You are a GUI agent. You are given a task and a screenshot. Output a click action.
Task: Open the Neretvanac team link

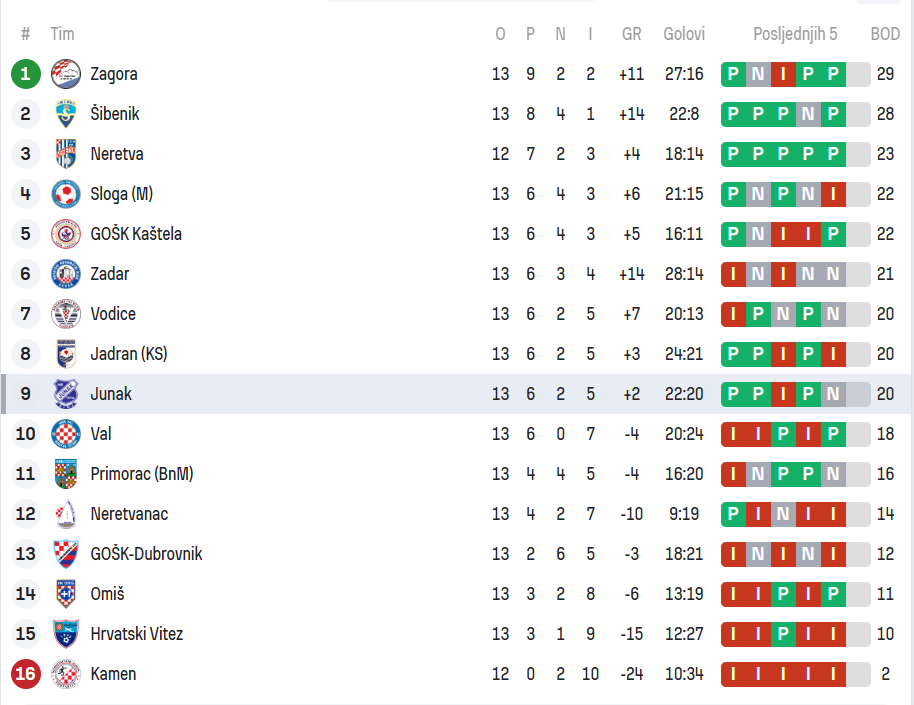[x=129, y=514]
